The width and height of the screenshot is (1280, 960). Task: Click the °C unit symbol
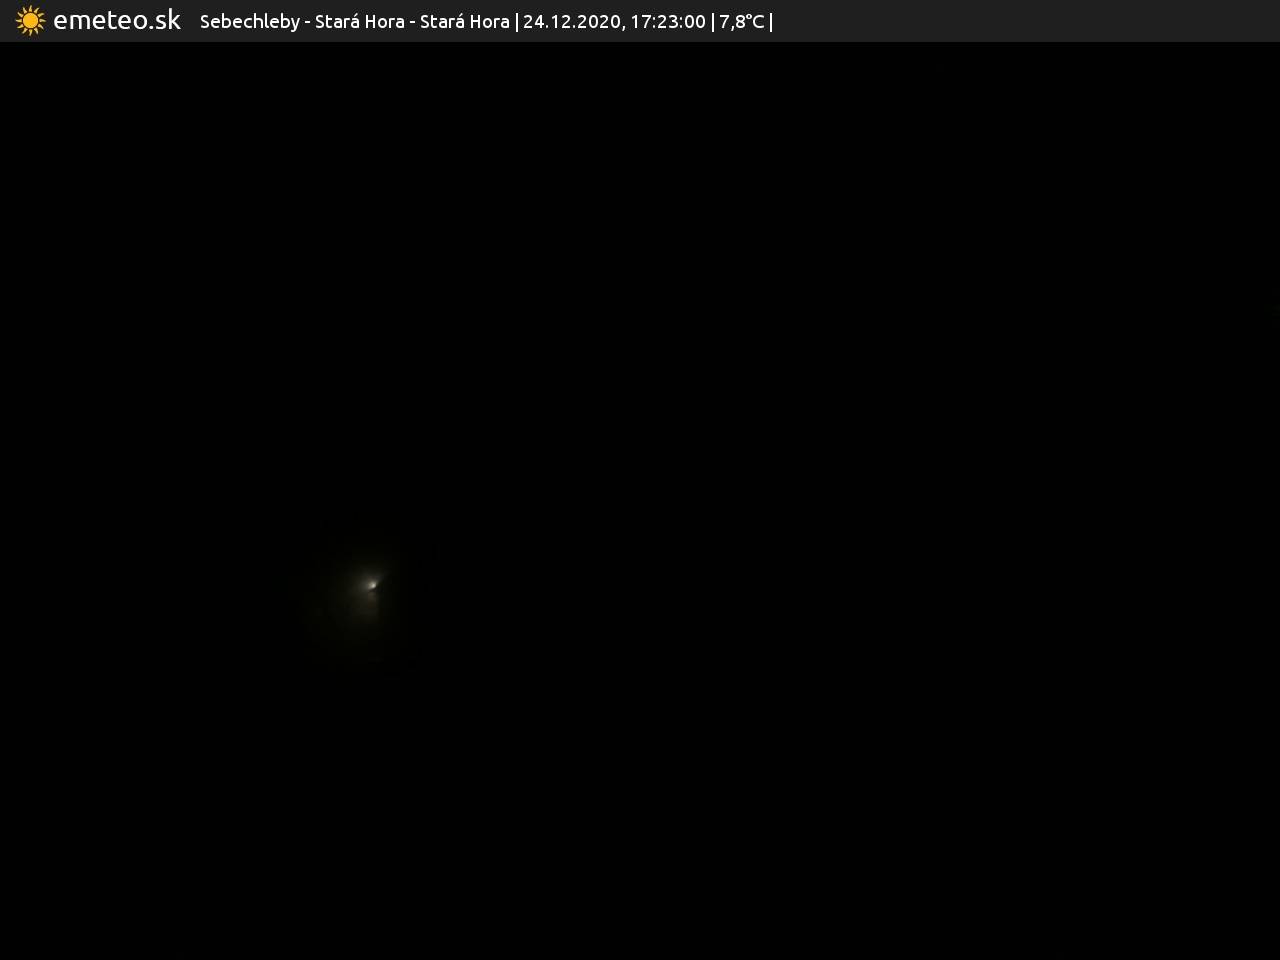pyautogui.click(x=753, y=22)
